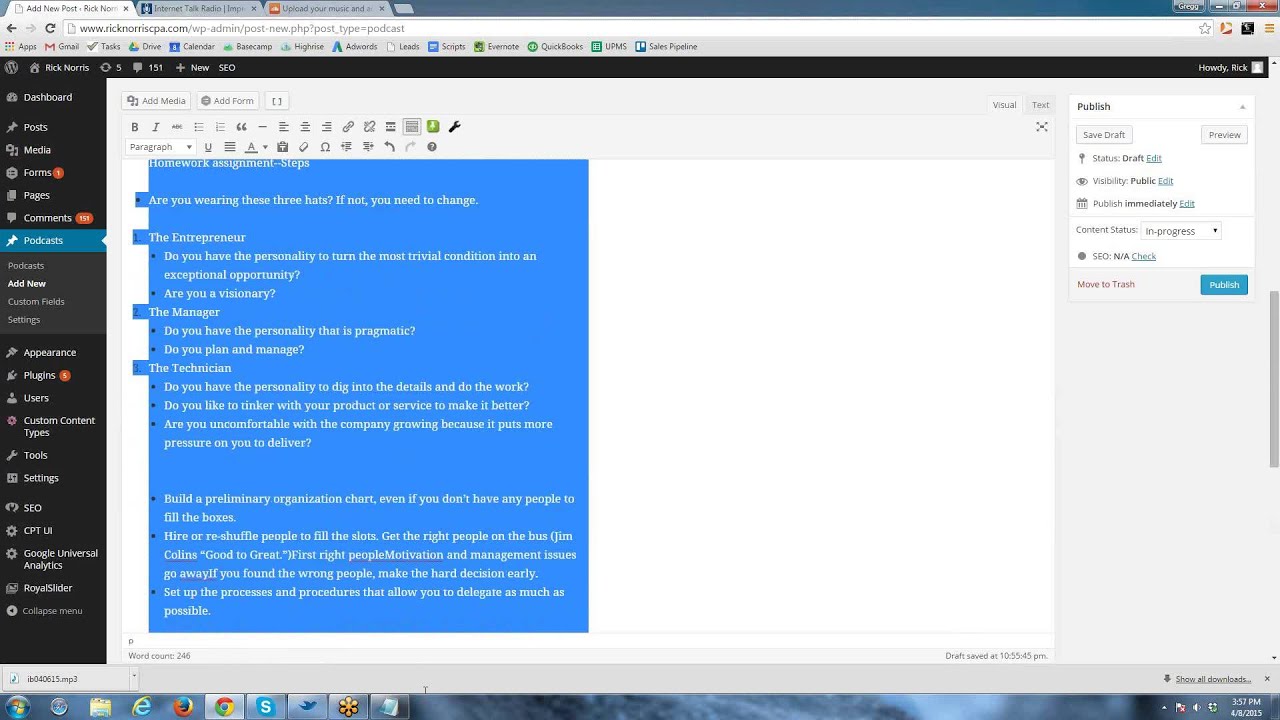Click the shortcode brackets button

(277, 101)
